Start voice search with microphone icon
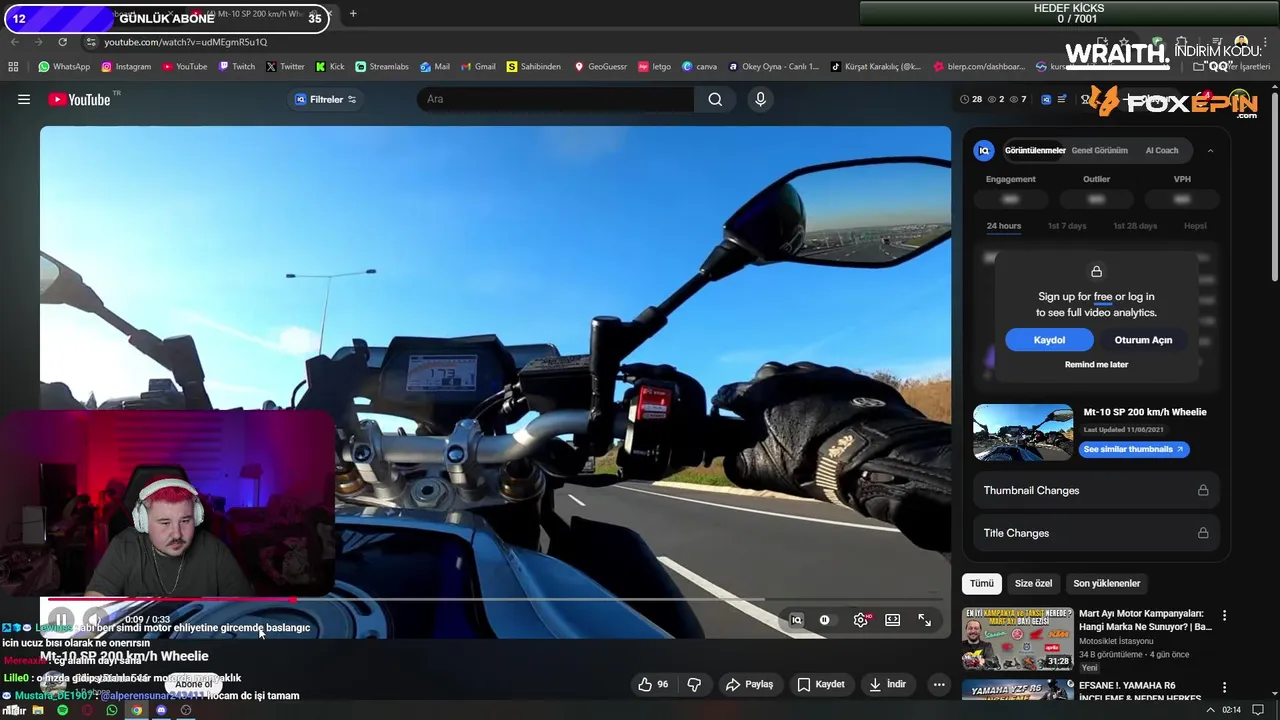The width and height of the screenshot is (1280, 720). tap(760, 99)
